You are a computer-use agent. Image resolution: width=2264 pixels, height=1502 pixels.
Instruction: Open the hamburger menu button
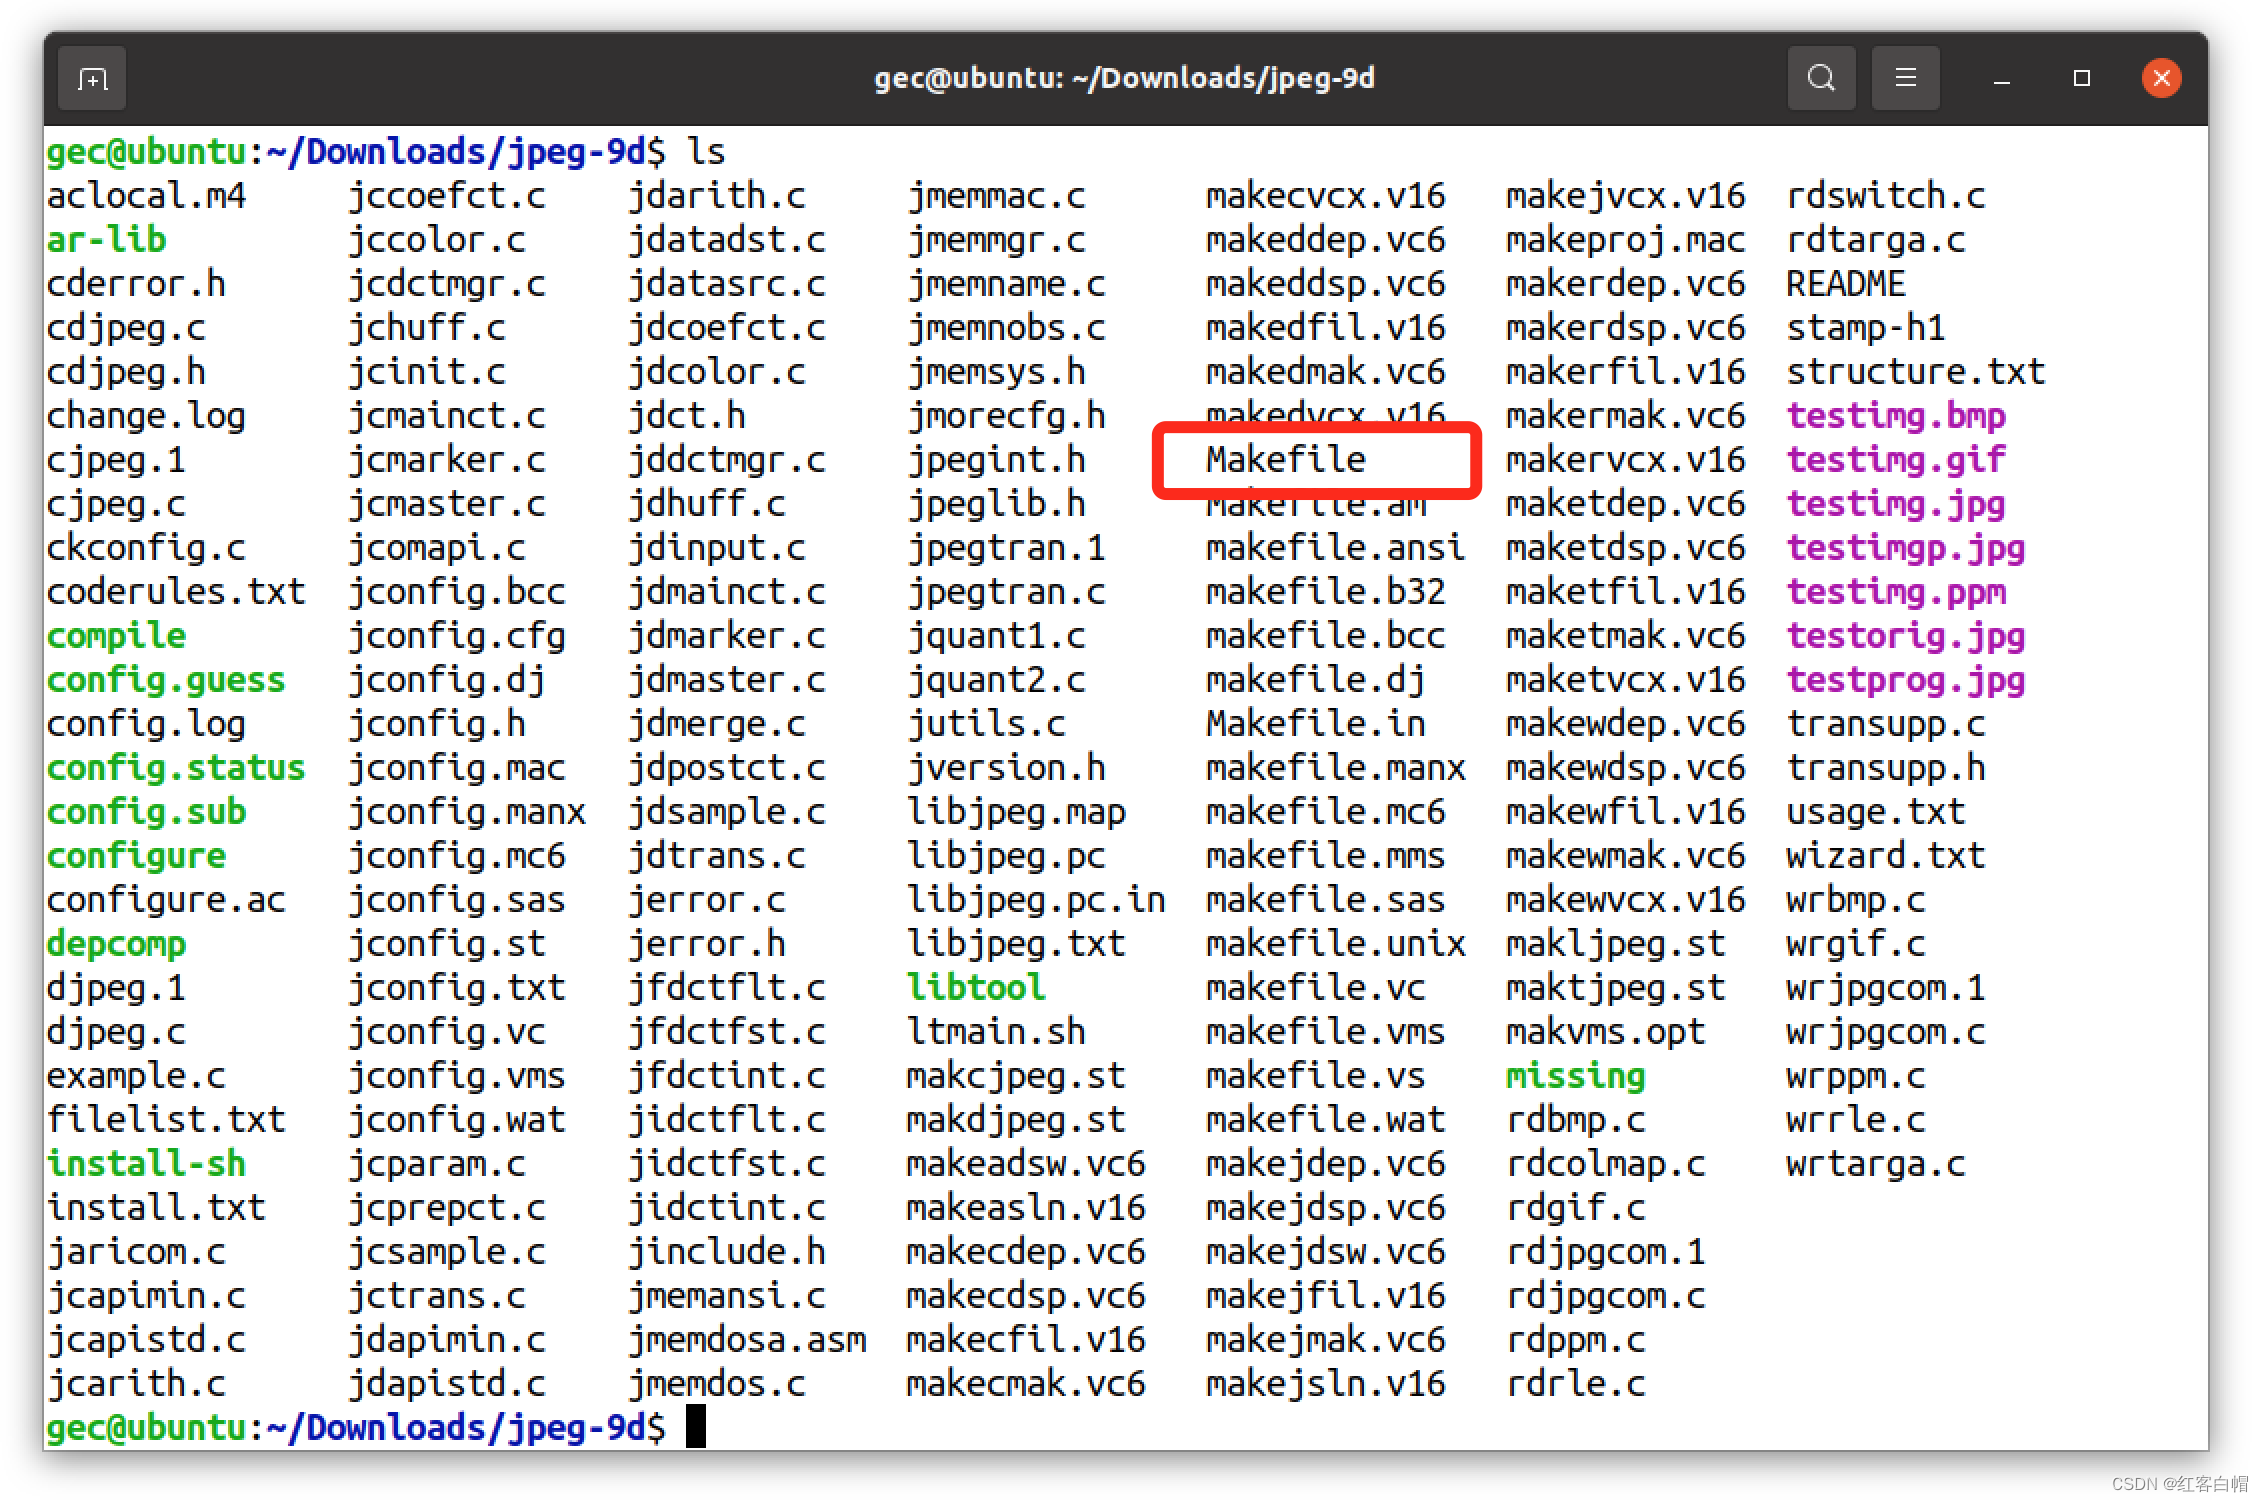coord(1905,78)
